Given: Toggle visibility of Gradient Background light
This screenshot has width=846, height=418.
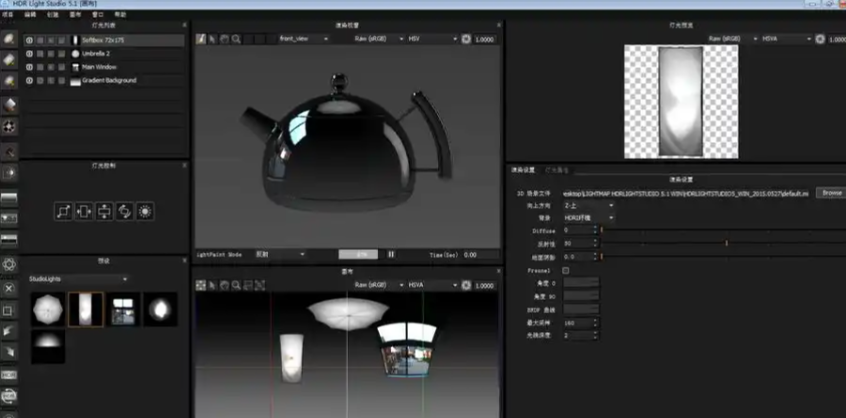Looking at the screenshot, I should tap(28, 80).
